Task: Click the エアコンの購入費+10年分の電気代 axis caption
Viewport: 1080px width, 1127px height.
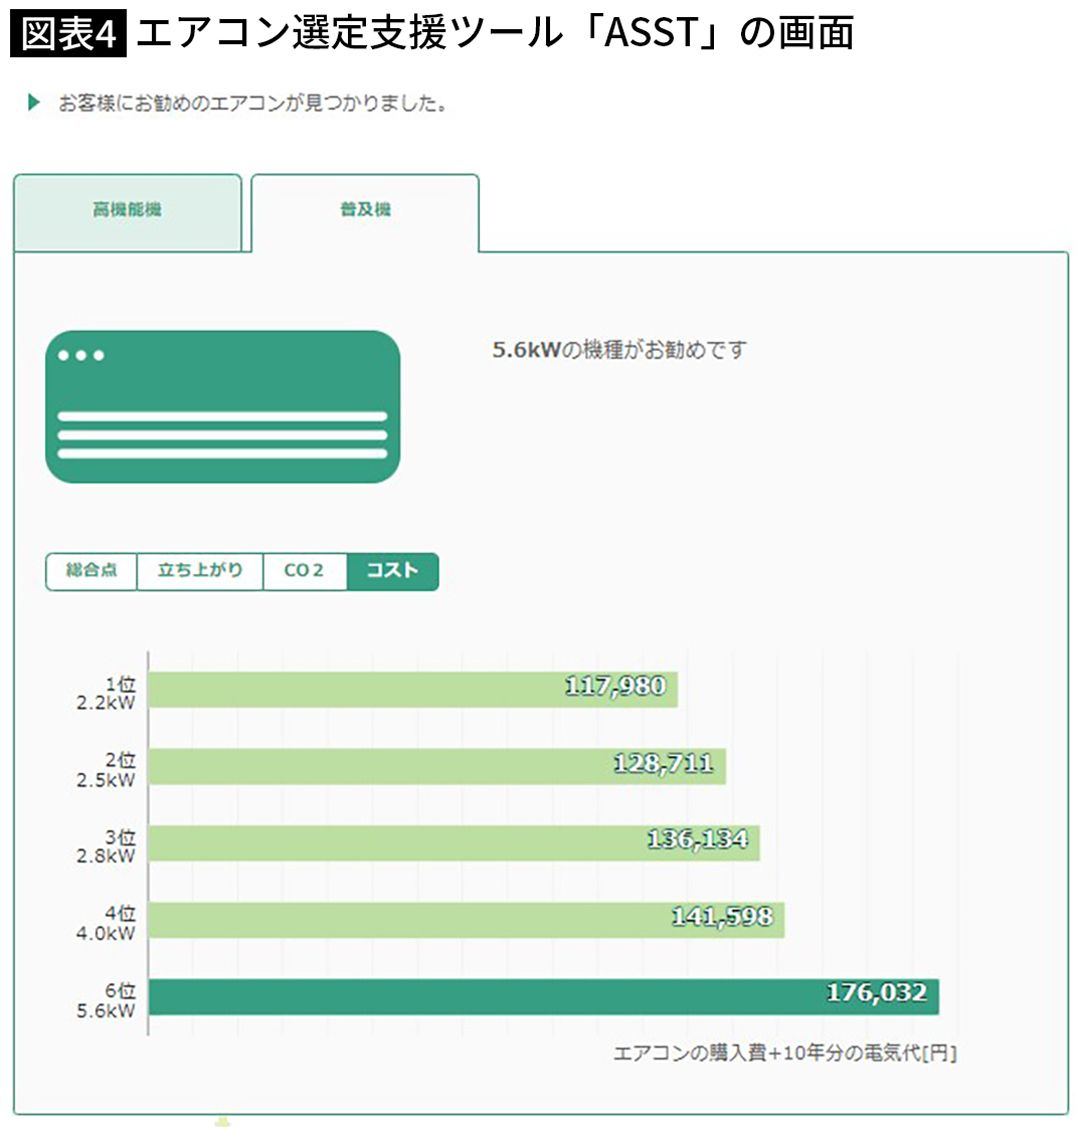Action: (784, 1053)
